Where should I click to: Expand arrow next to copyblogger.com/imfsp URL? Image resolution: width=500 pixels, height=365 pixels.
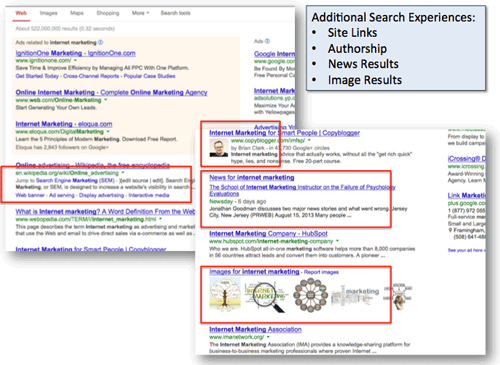(309, 140)
